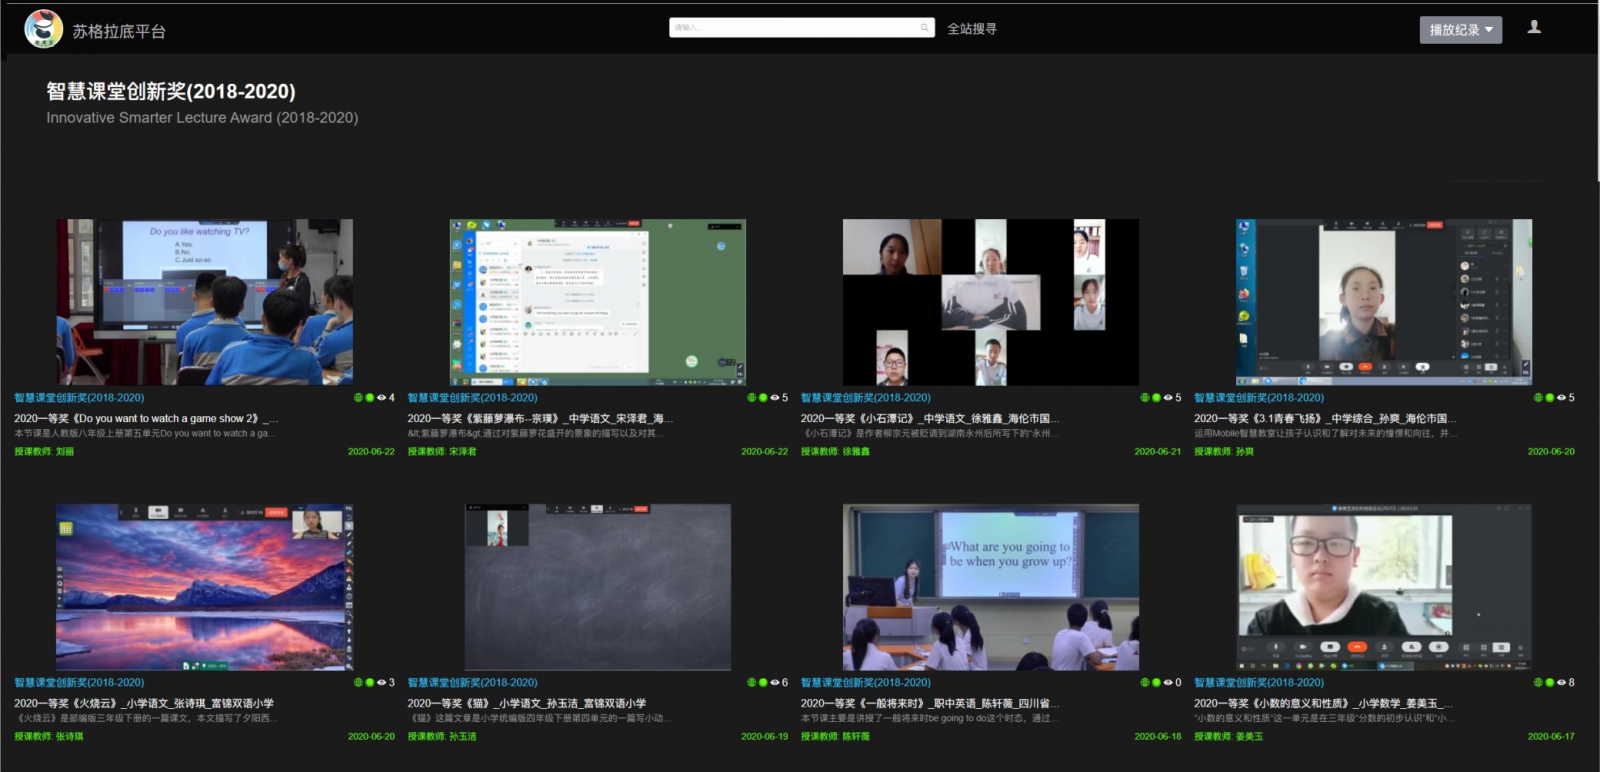The width and height of the screenshot is (1600, 772).
Task: Expand the 播放纪录 dropdown
Action: pyautogui.click(x=1460, y=30)
